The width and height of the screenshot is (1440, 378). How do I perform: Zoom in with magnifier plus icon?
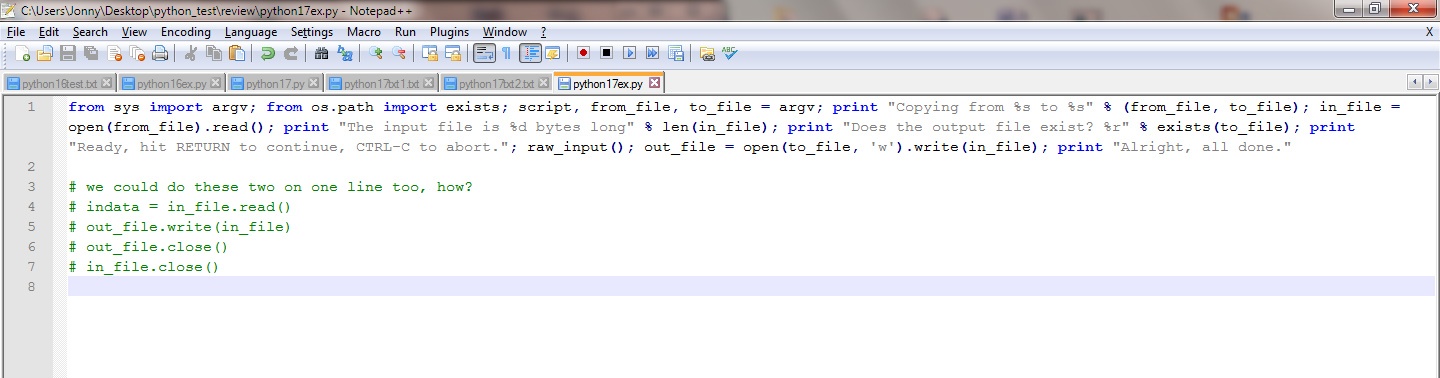376,53
